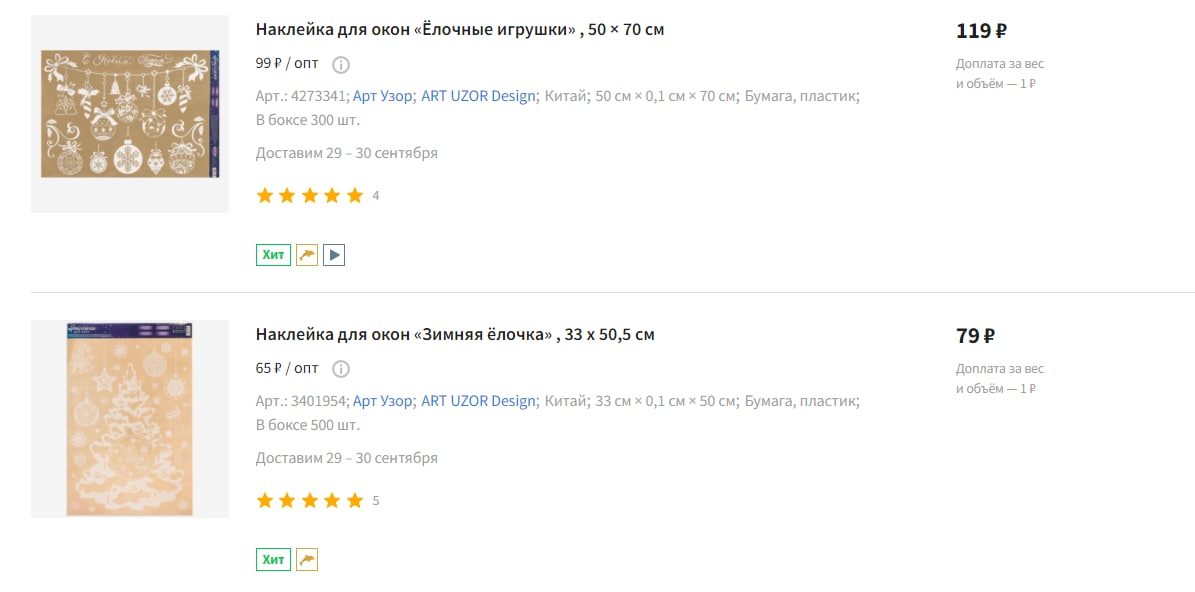This screenshot has height=592, width=1195.
Task: Follow Арт Узор brand link in first product
Action: click(x=383, y=97)
